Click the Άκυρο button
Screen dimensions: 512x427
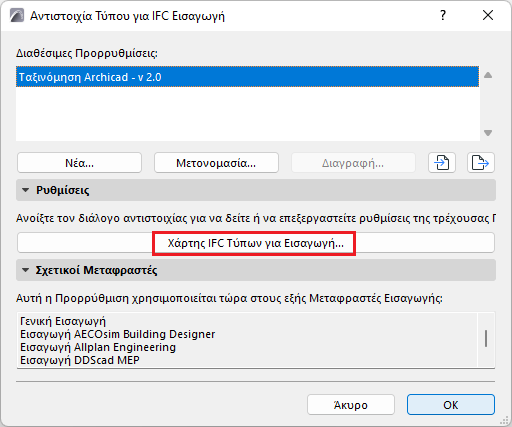click(x=351, y=405)
